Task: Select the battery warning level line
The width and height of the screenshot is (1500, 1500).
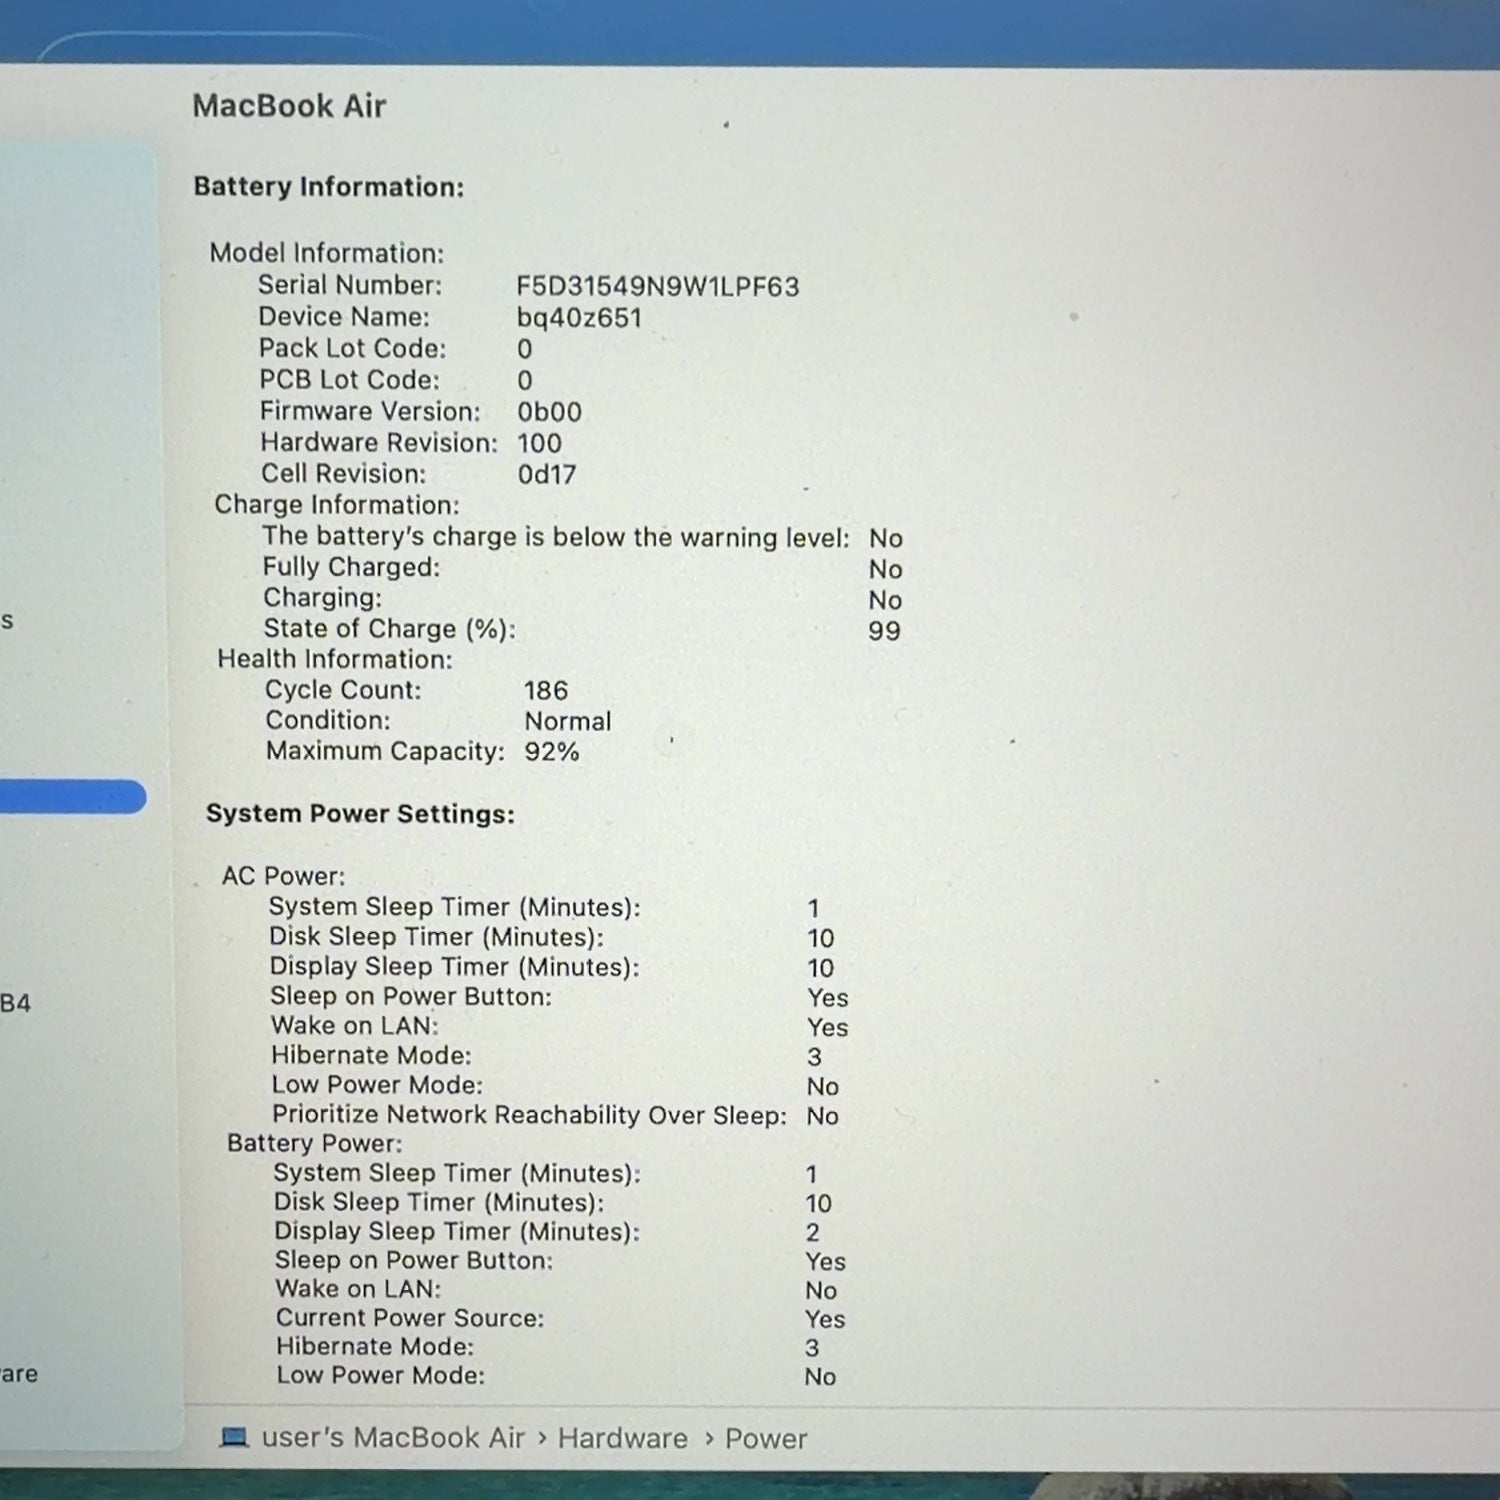Action: coord(582,537)
